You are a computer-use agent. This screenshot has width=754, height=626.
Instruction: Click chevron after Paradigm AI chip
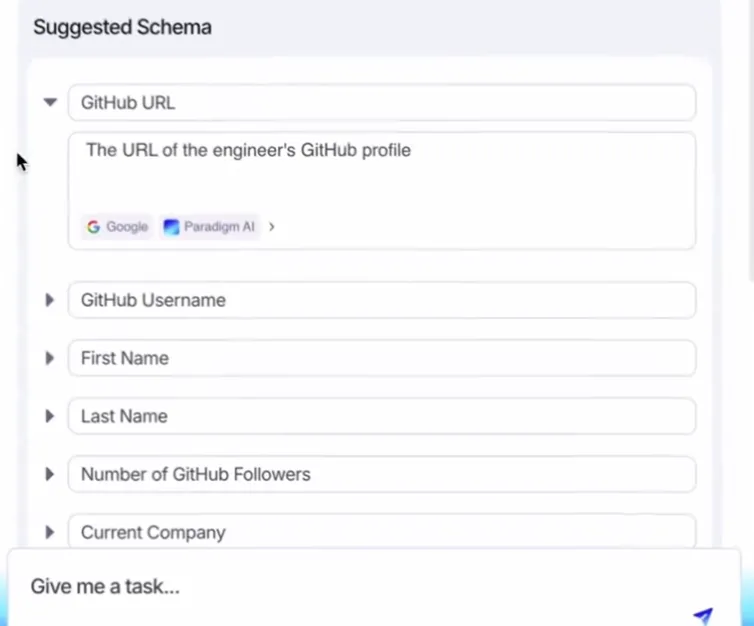click(272, 227)
